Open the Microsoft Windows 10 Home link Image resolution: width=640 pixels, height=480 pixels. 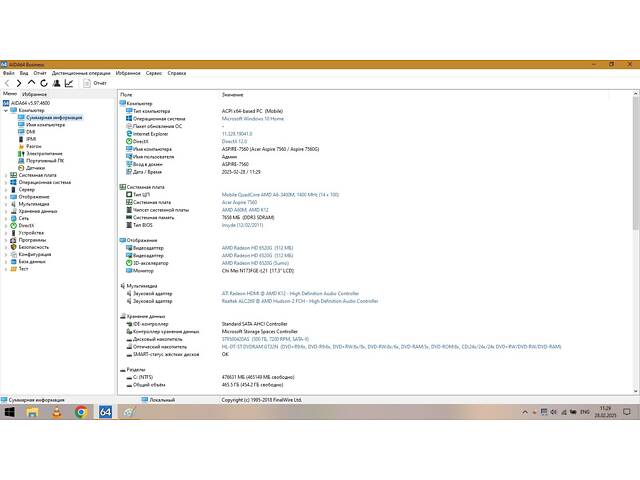pos(253,119)
